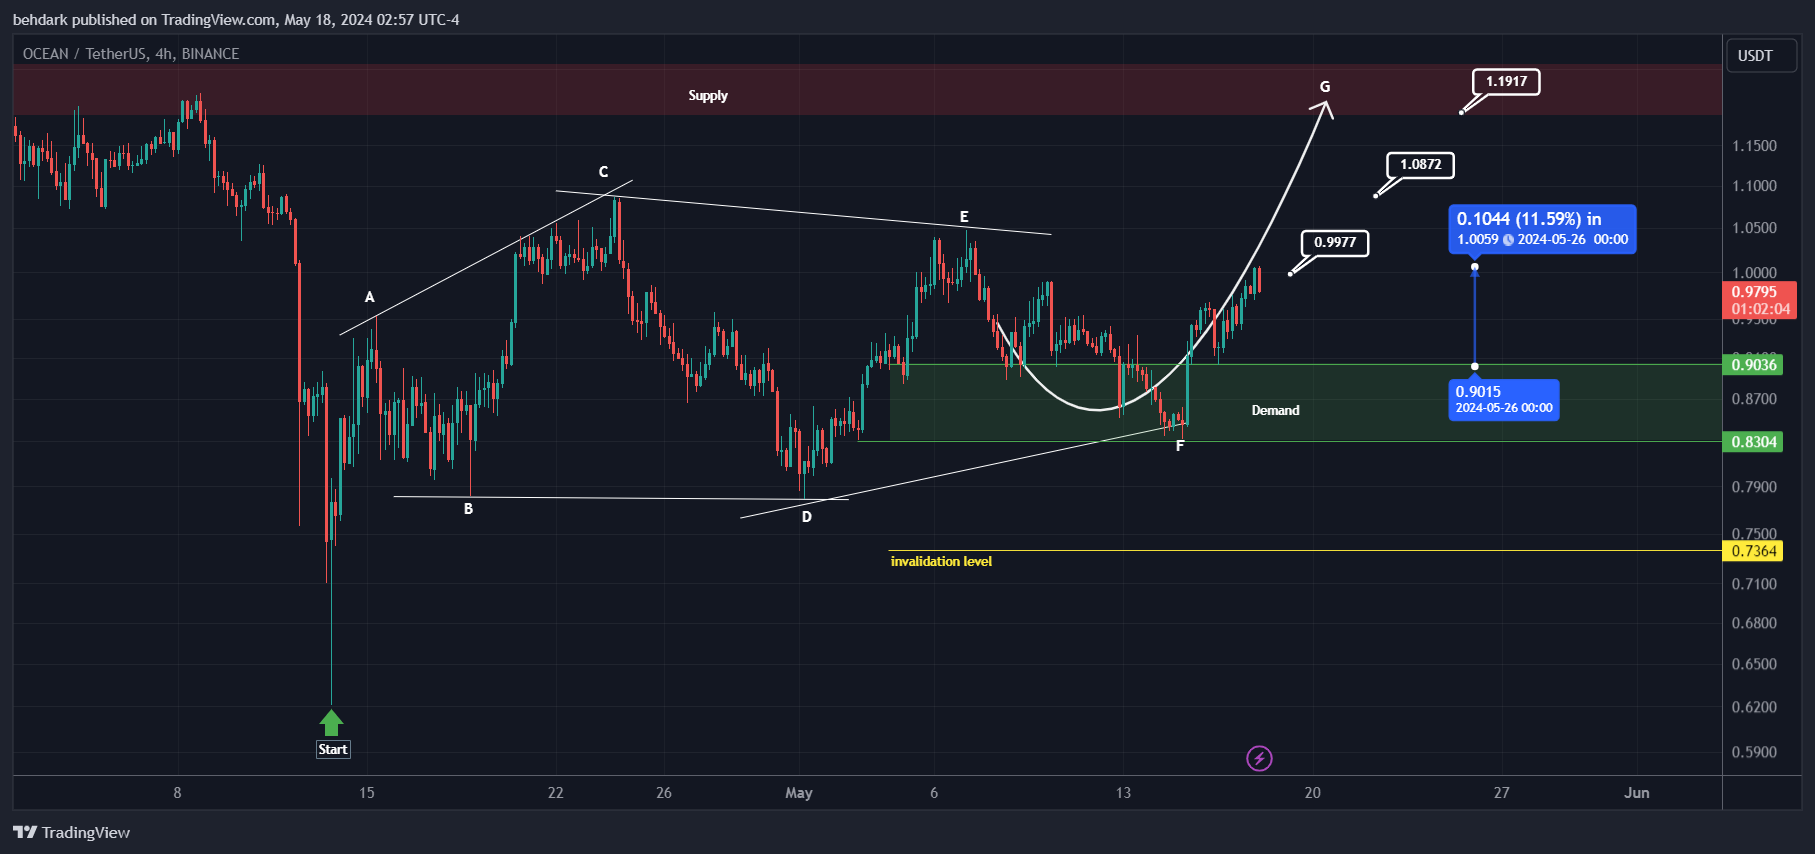Click the current price tag 0.9795
The image size is (1815, 854).
pos(1761,301)
